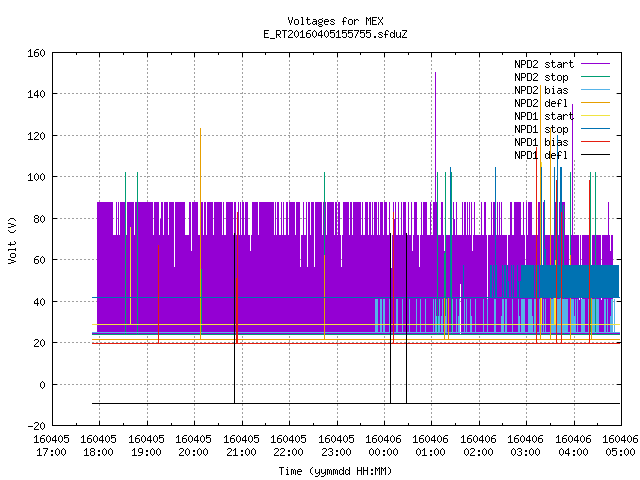Screen dimensions: 640x480
Task: Click the 'Time (yymmdd HH:MM)' x-axis label
Action: point(335,471)
